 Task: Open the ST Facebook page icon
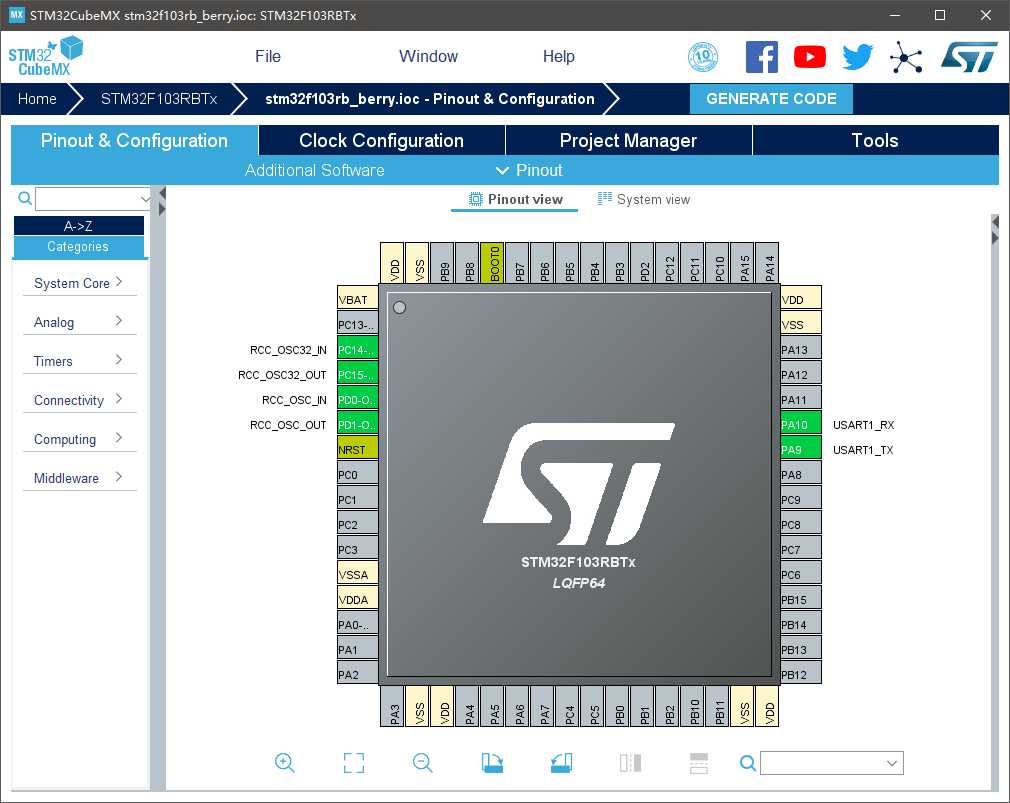761,57
